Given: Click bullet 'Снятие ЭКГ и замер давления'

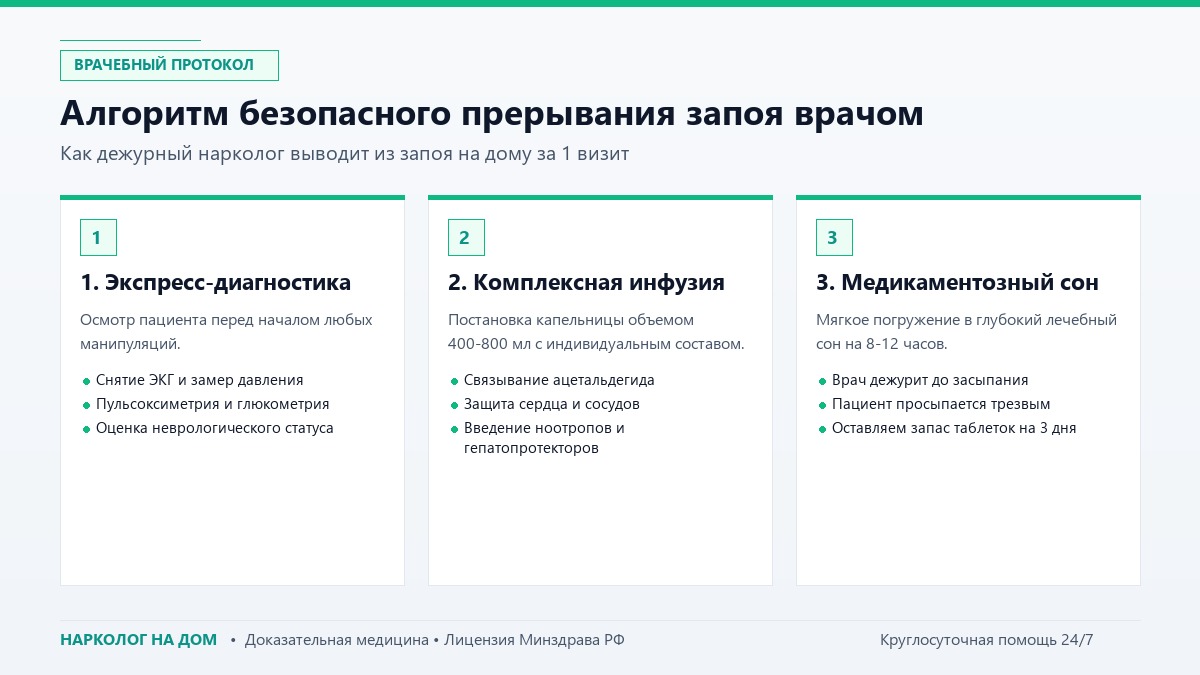Looking at the screenshot, I should [199, 380].
